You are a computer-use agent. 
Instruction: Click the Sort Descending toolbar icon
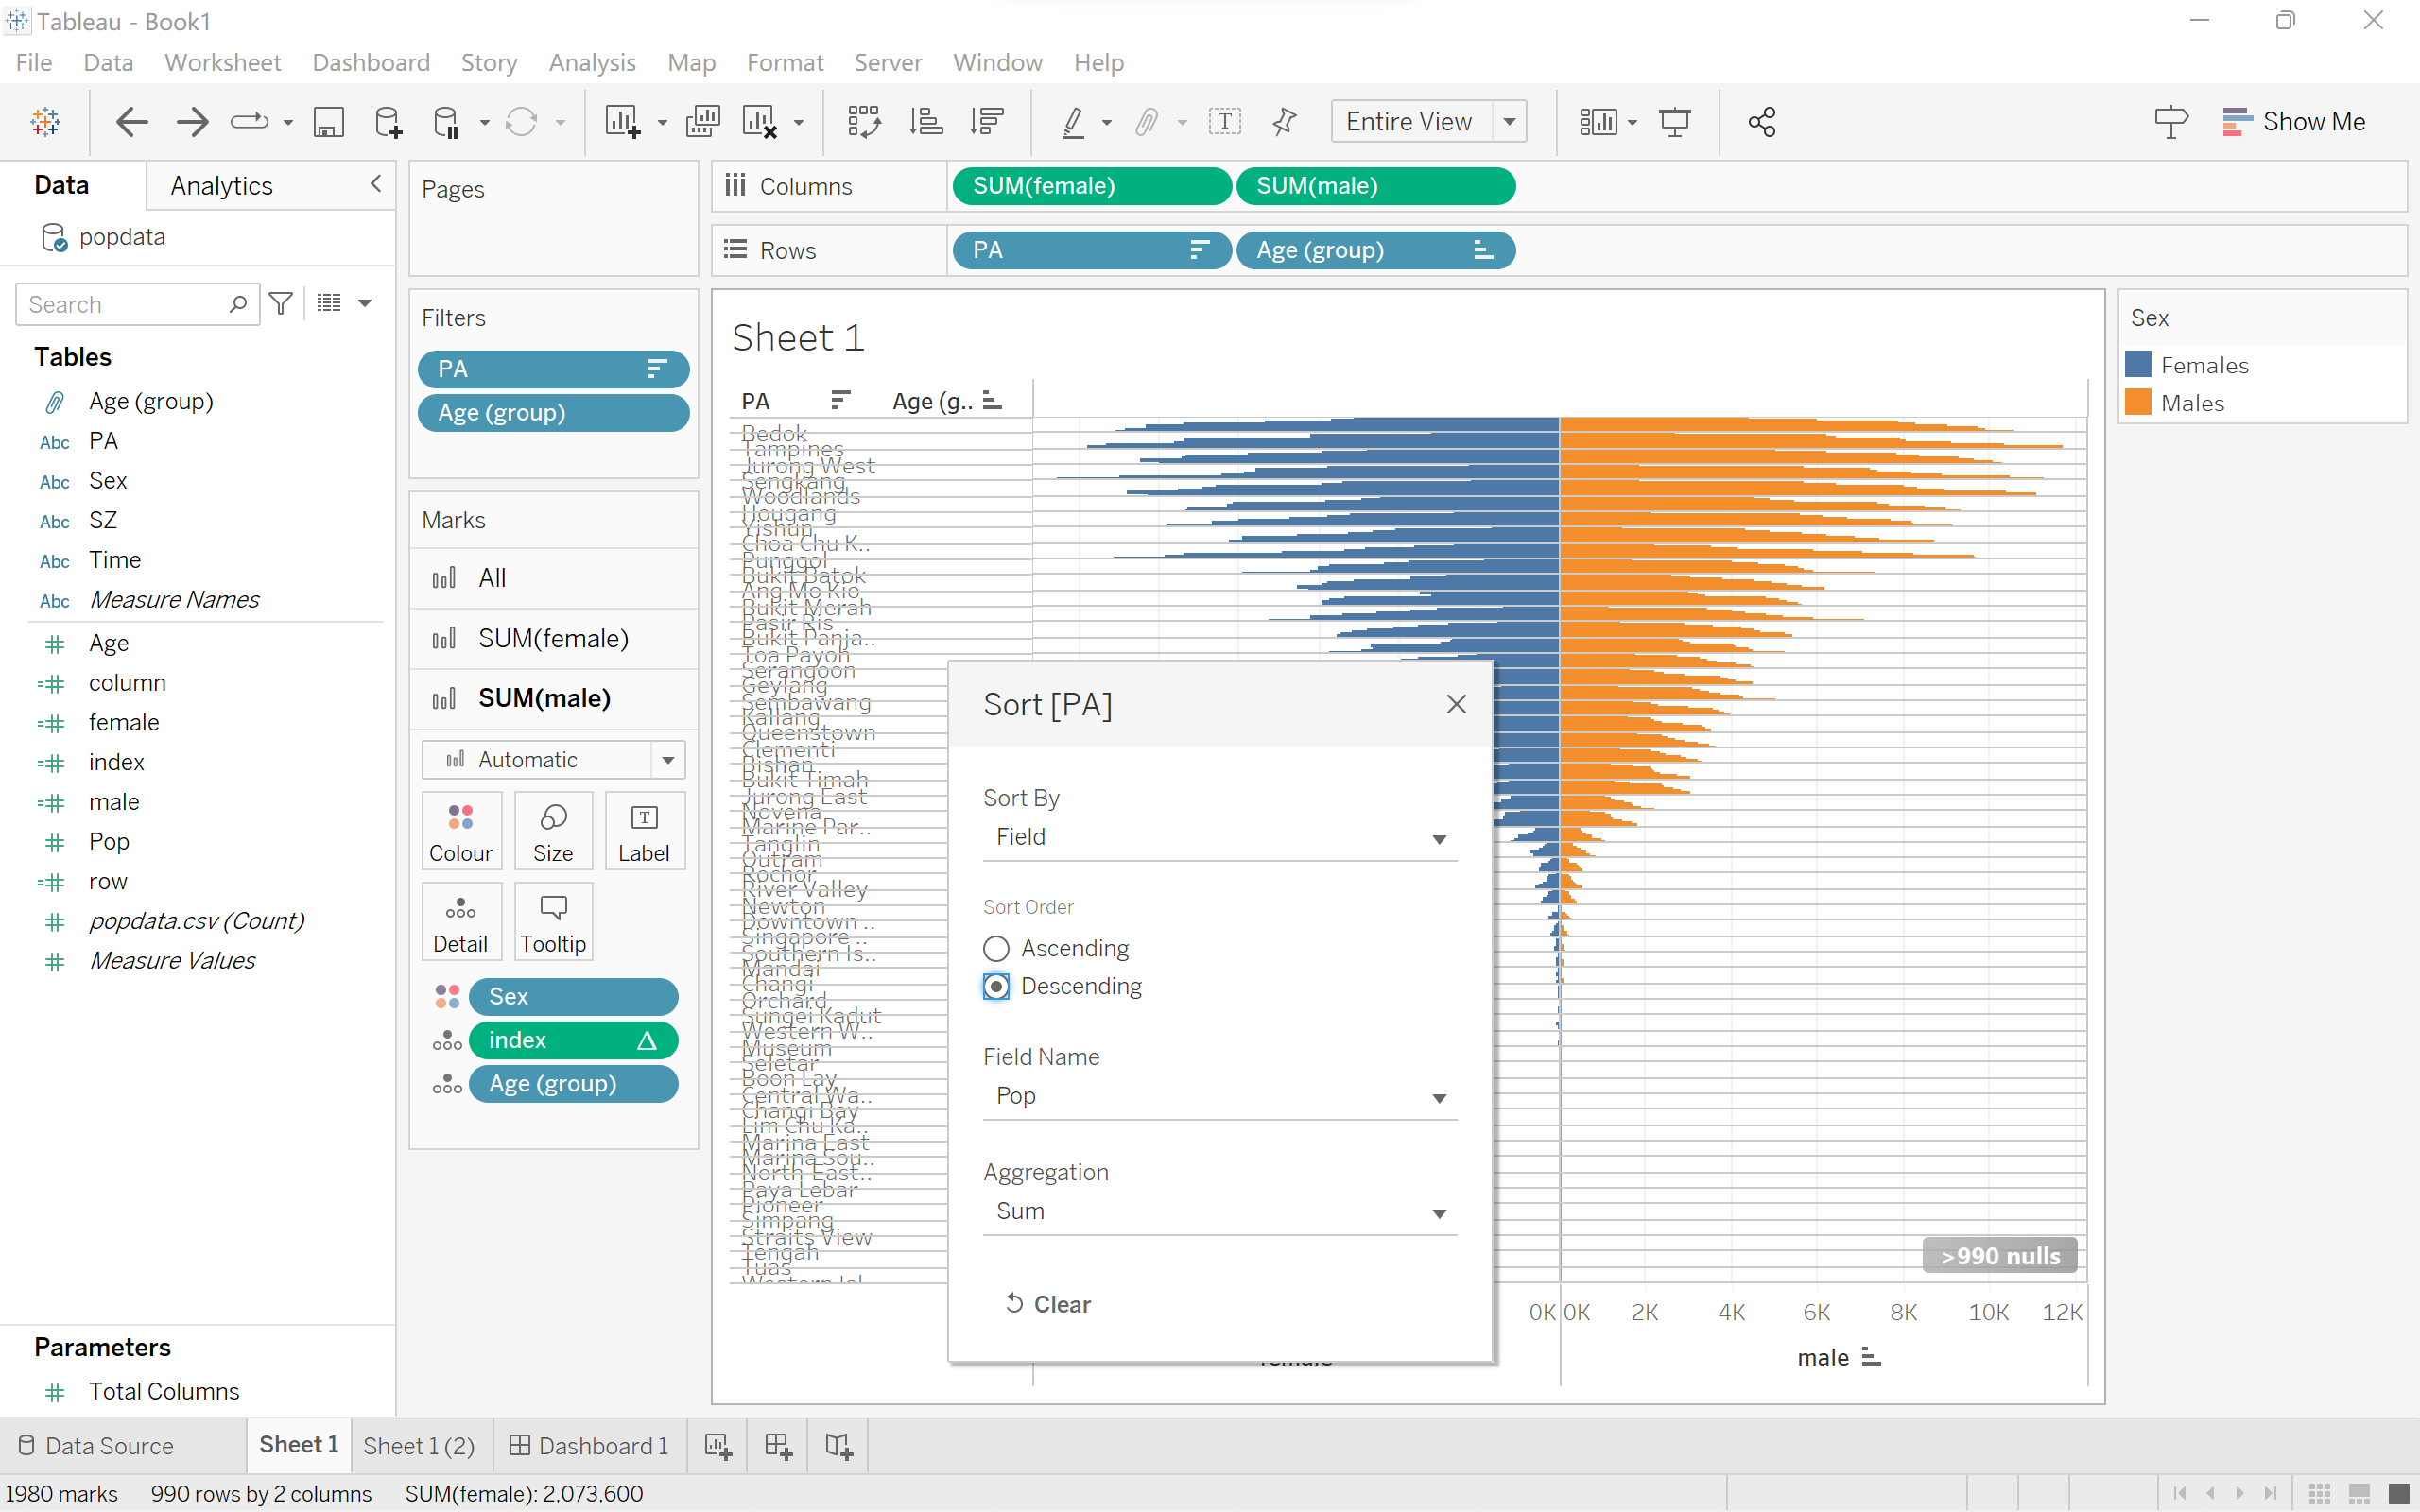[987, 122]
